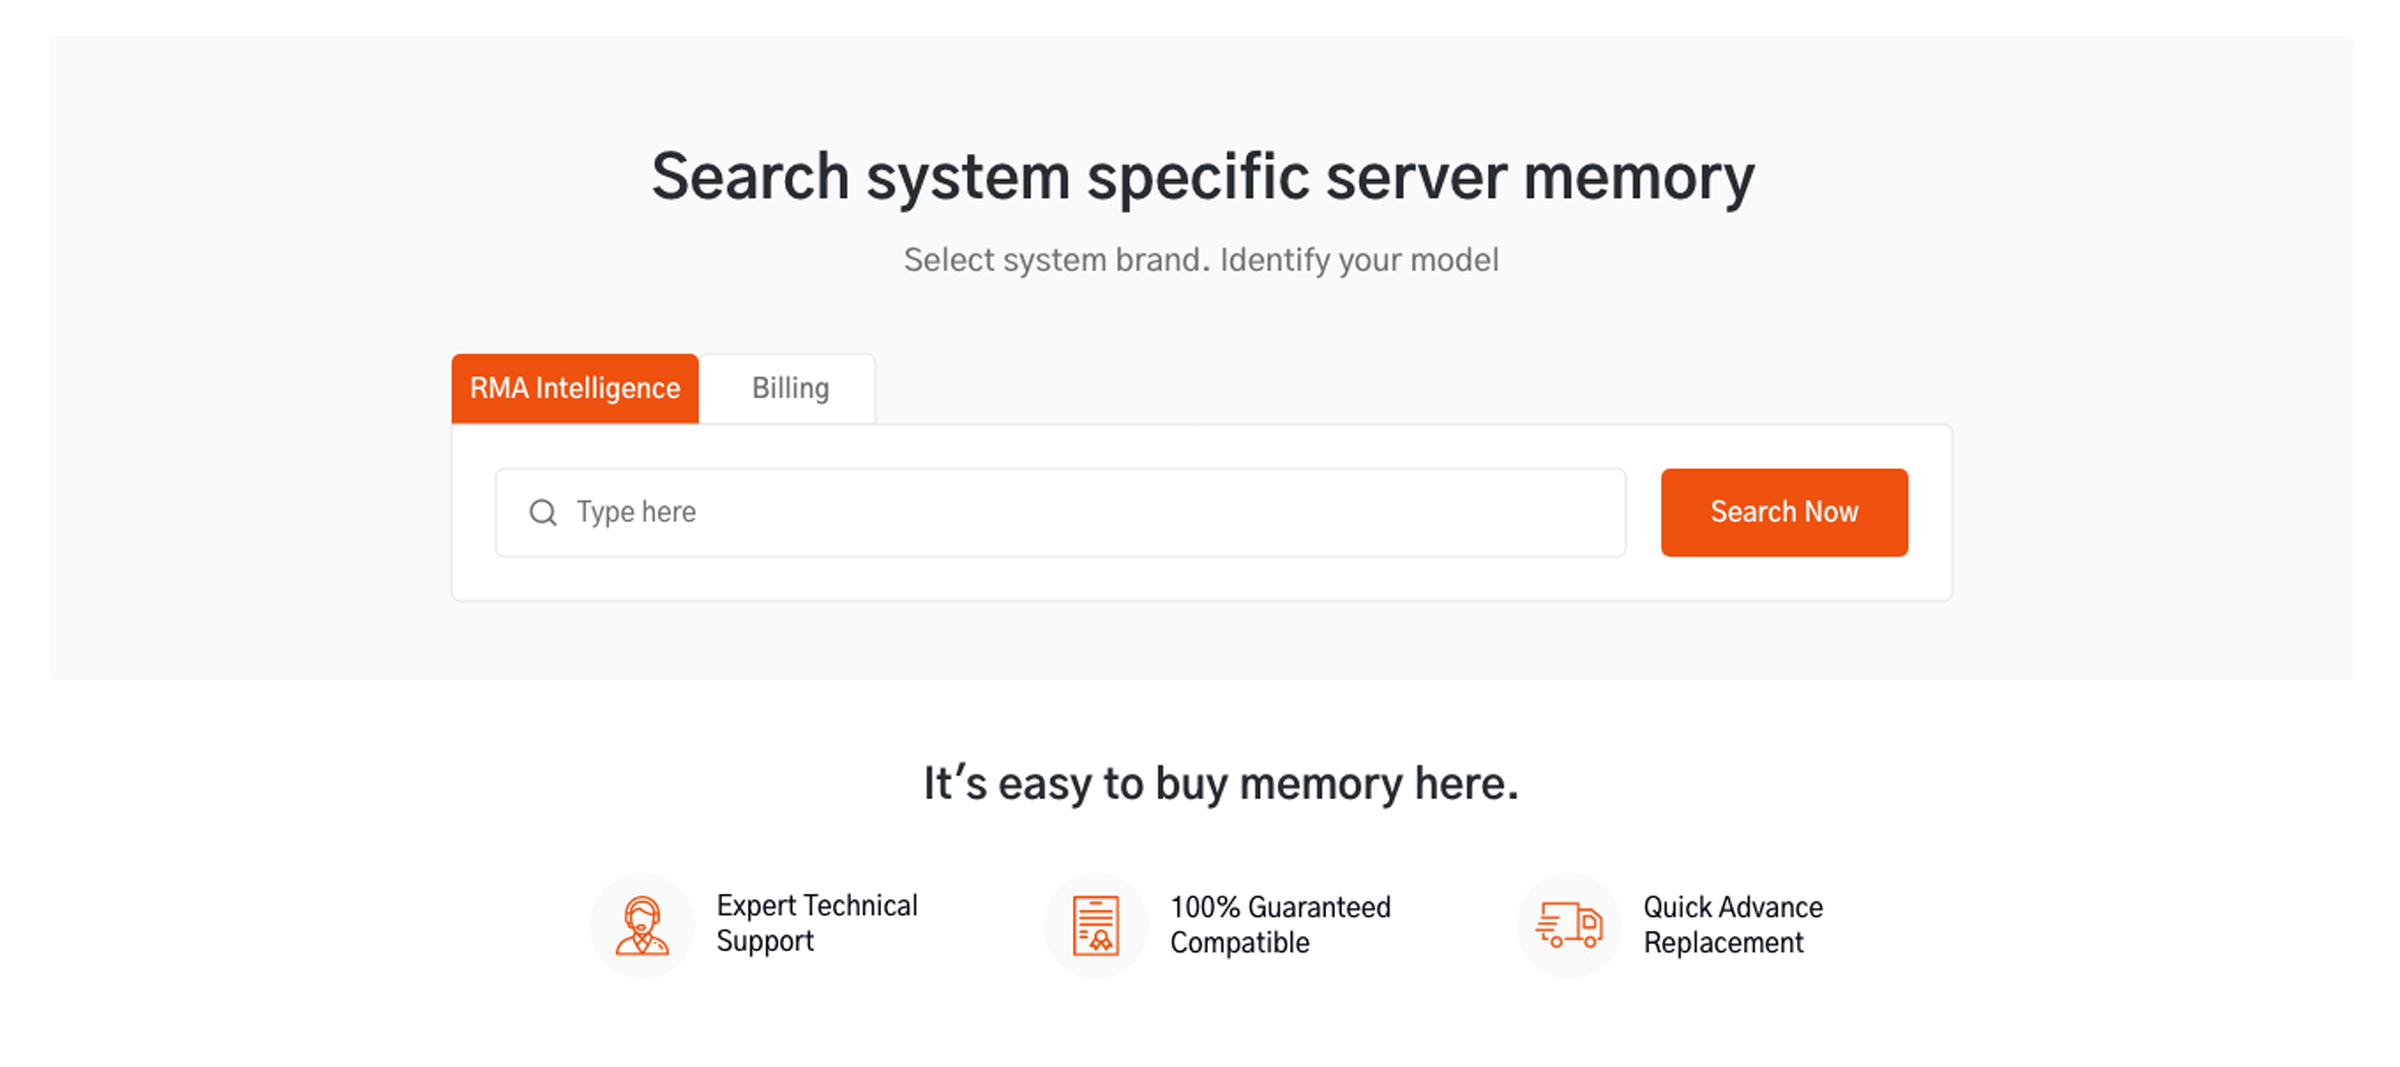Click the 'Select system brand' subtitle text
The width and height of the screenshot is (2400, 1067).
tap(1200, 259)
